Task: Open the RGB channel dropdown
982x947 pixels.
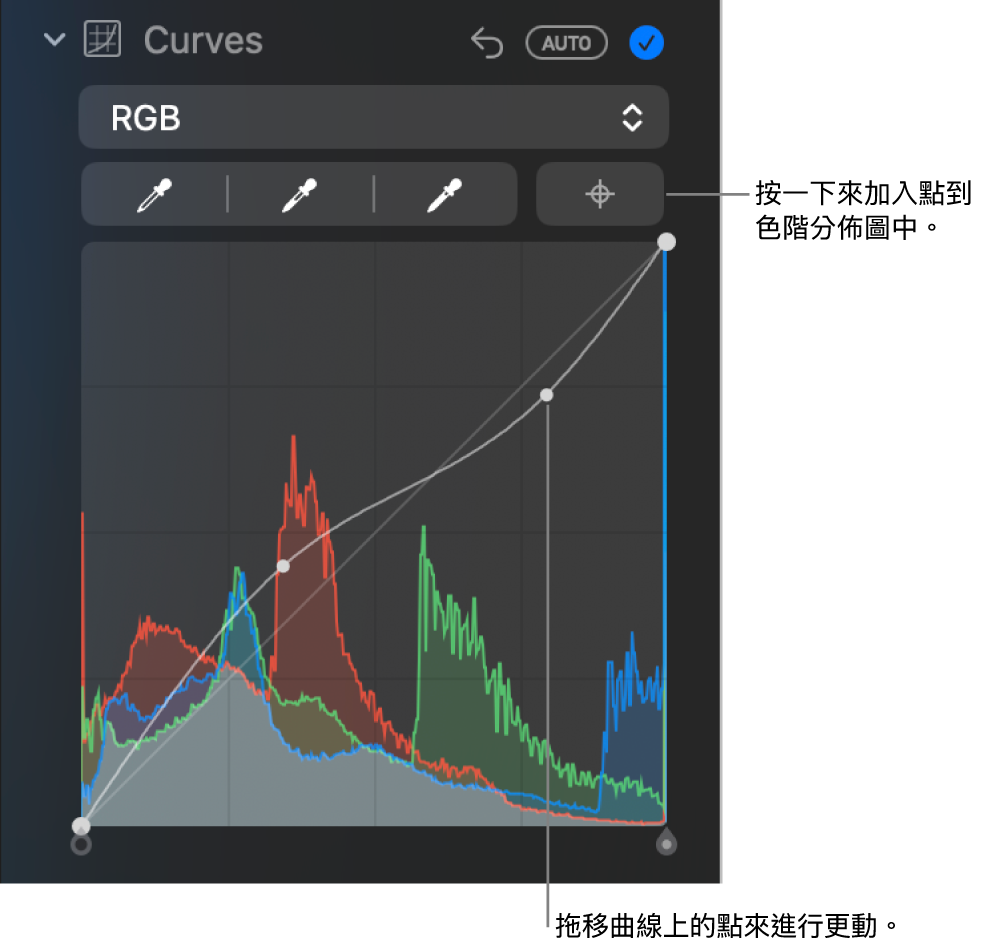Action: pos(374,117)
